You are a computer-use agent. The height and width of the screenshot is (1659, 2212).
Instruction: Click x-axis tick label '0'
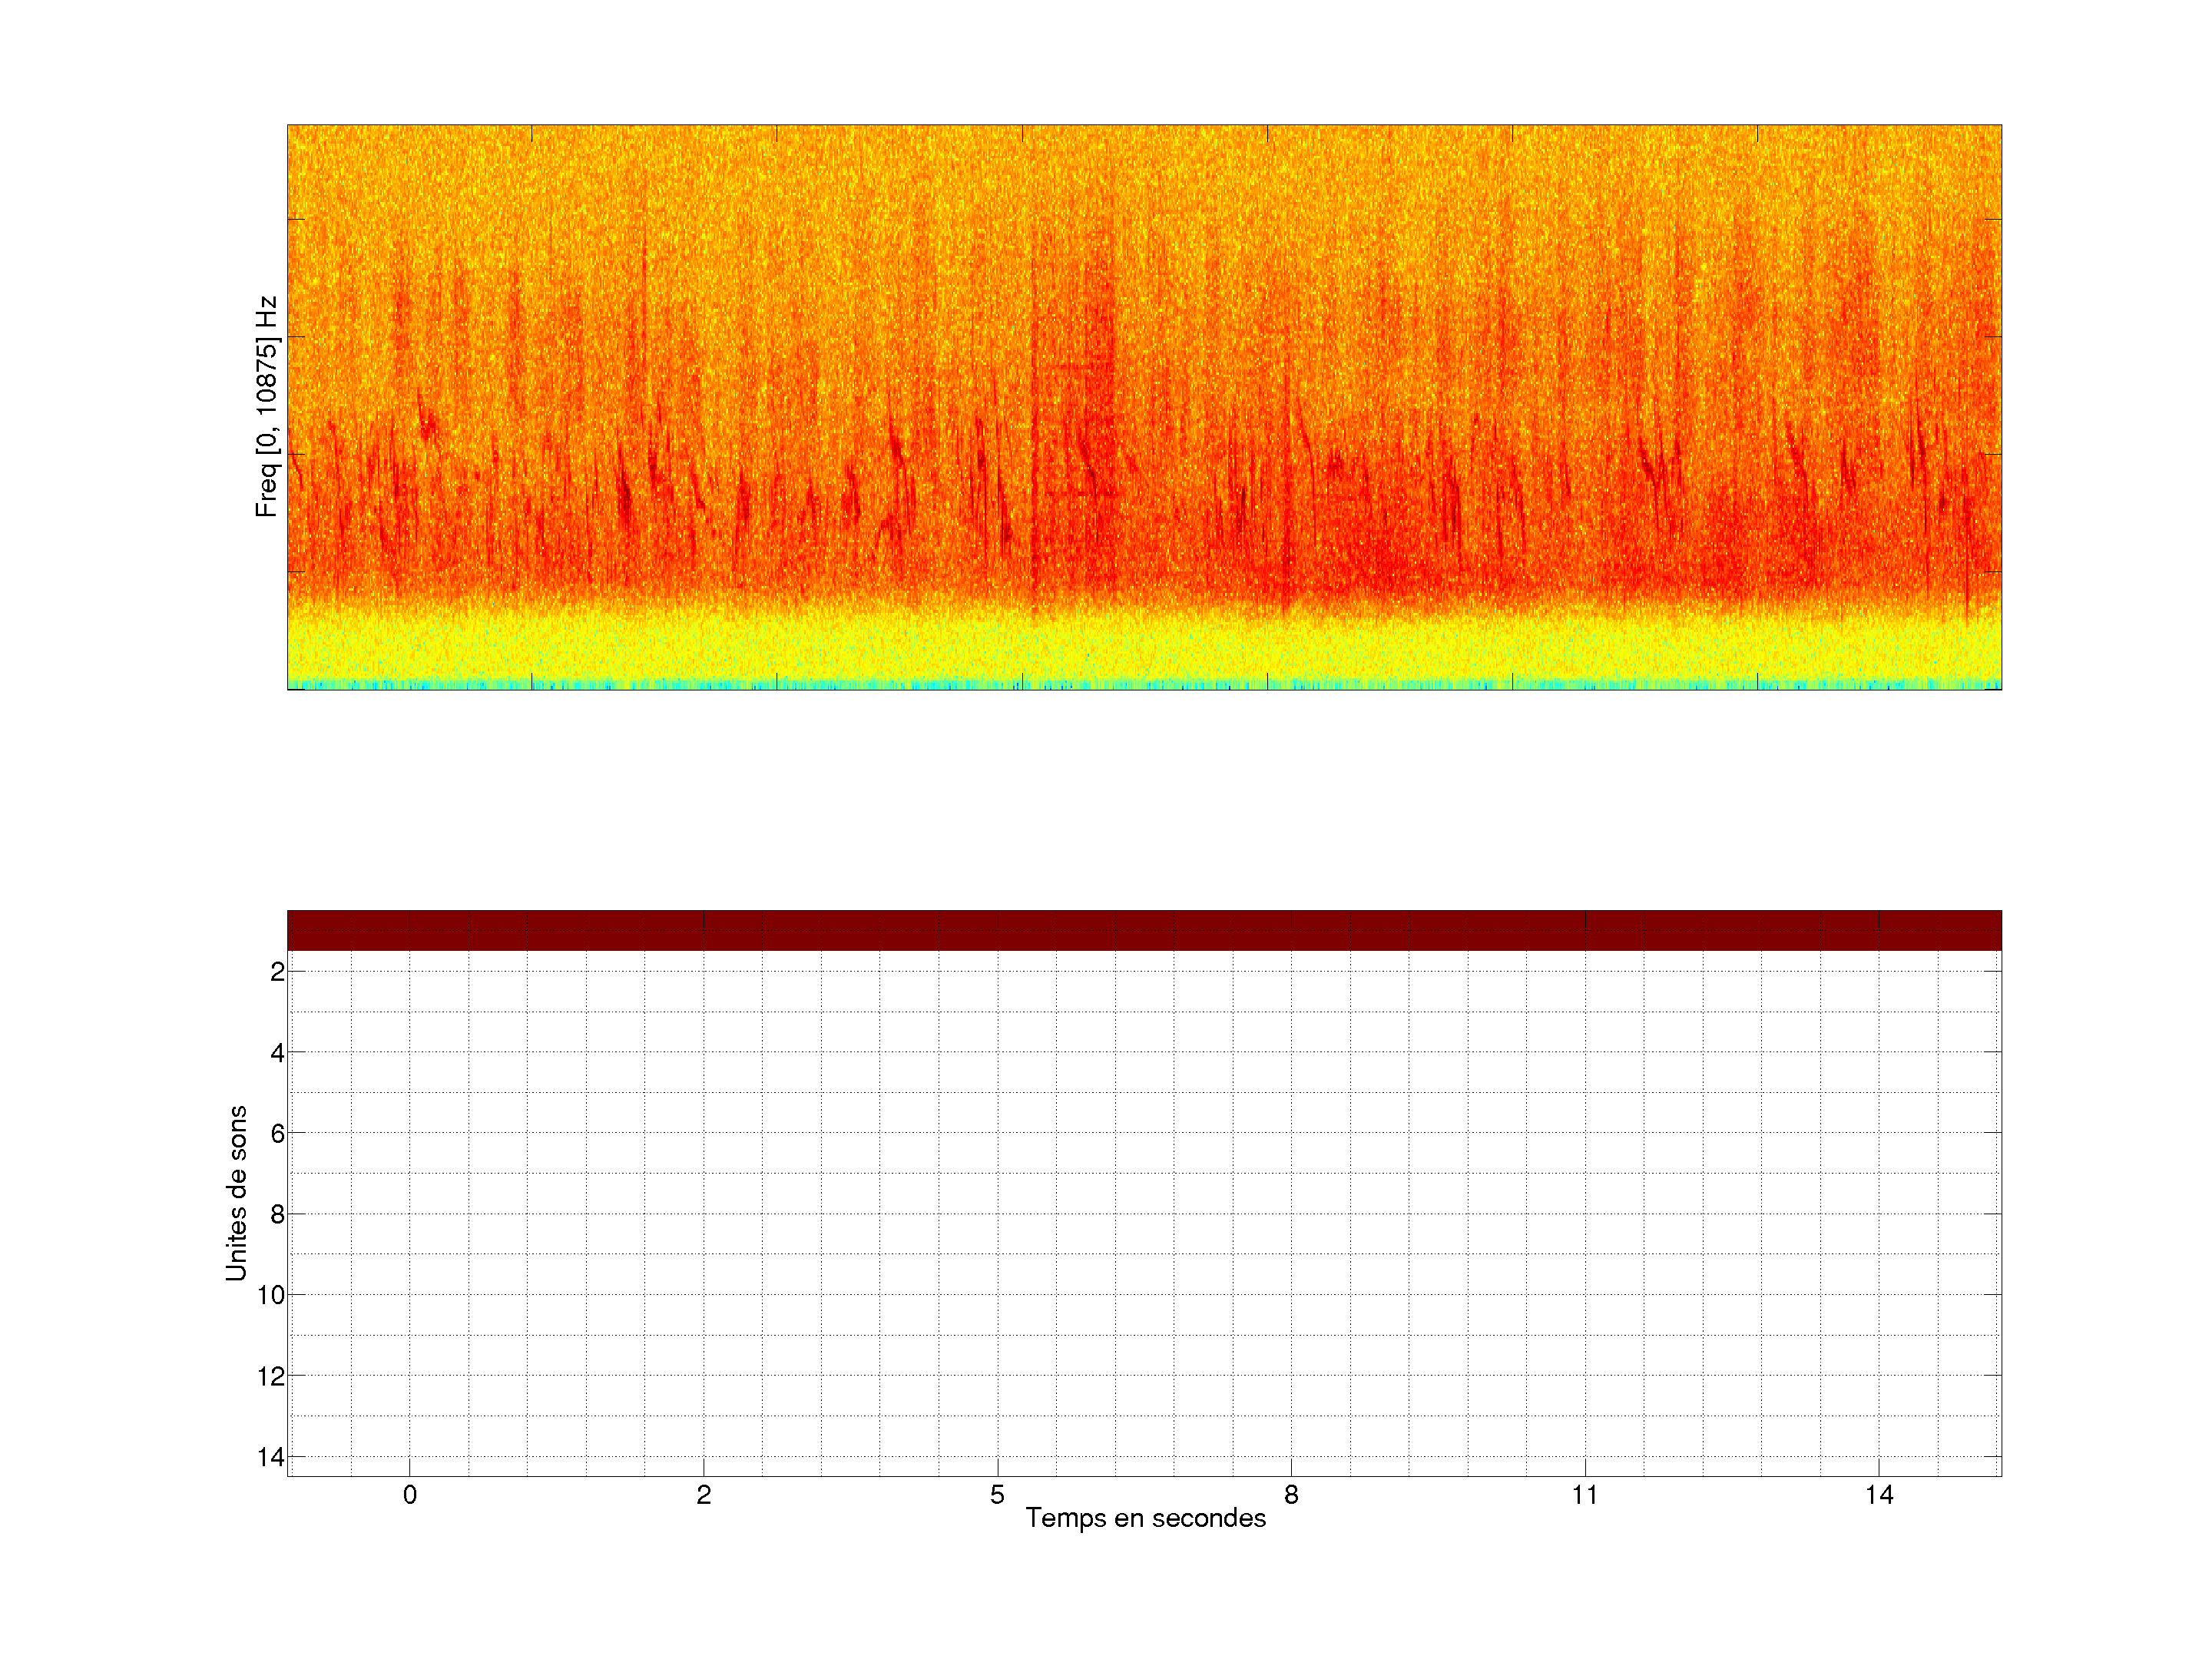pyautogui.click(x=410, y=1495)
